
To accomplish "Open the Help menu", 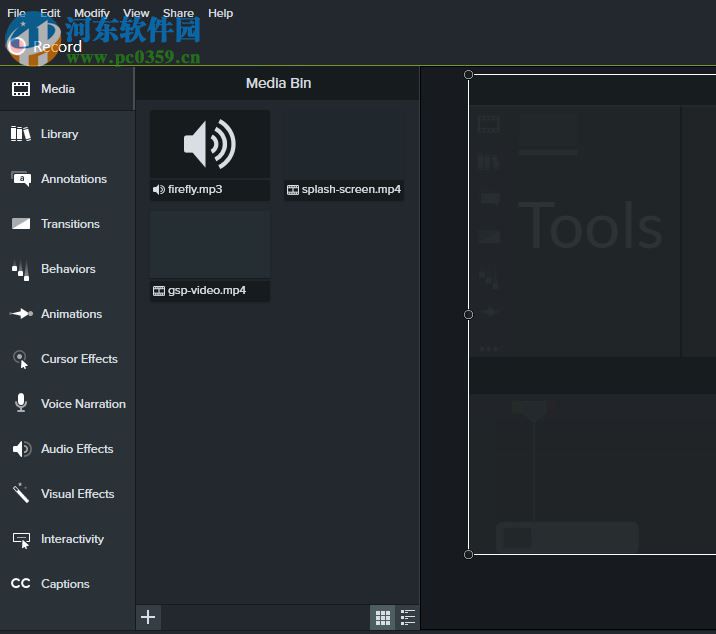I will coord(221,13).
